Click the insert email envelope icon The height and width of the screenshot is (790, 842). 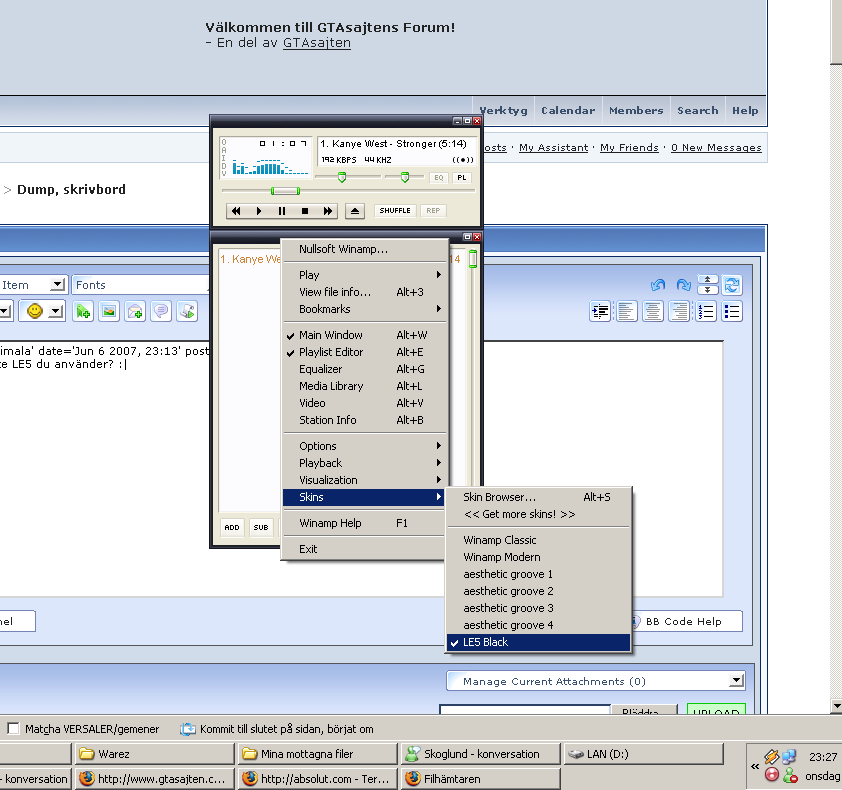[x=135, y=311]
